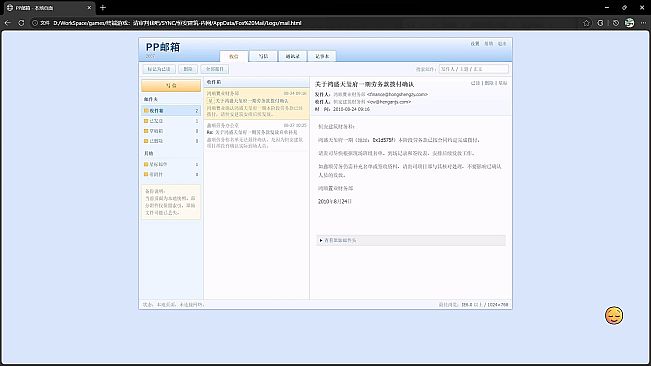The image size is (651, 366).
Task: Open the highlighted email dated 09-24 09:16
Action: coord(257,103)
